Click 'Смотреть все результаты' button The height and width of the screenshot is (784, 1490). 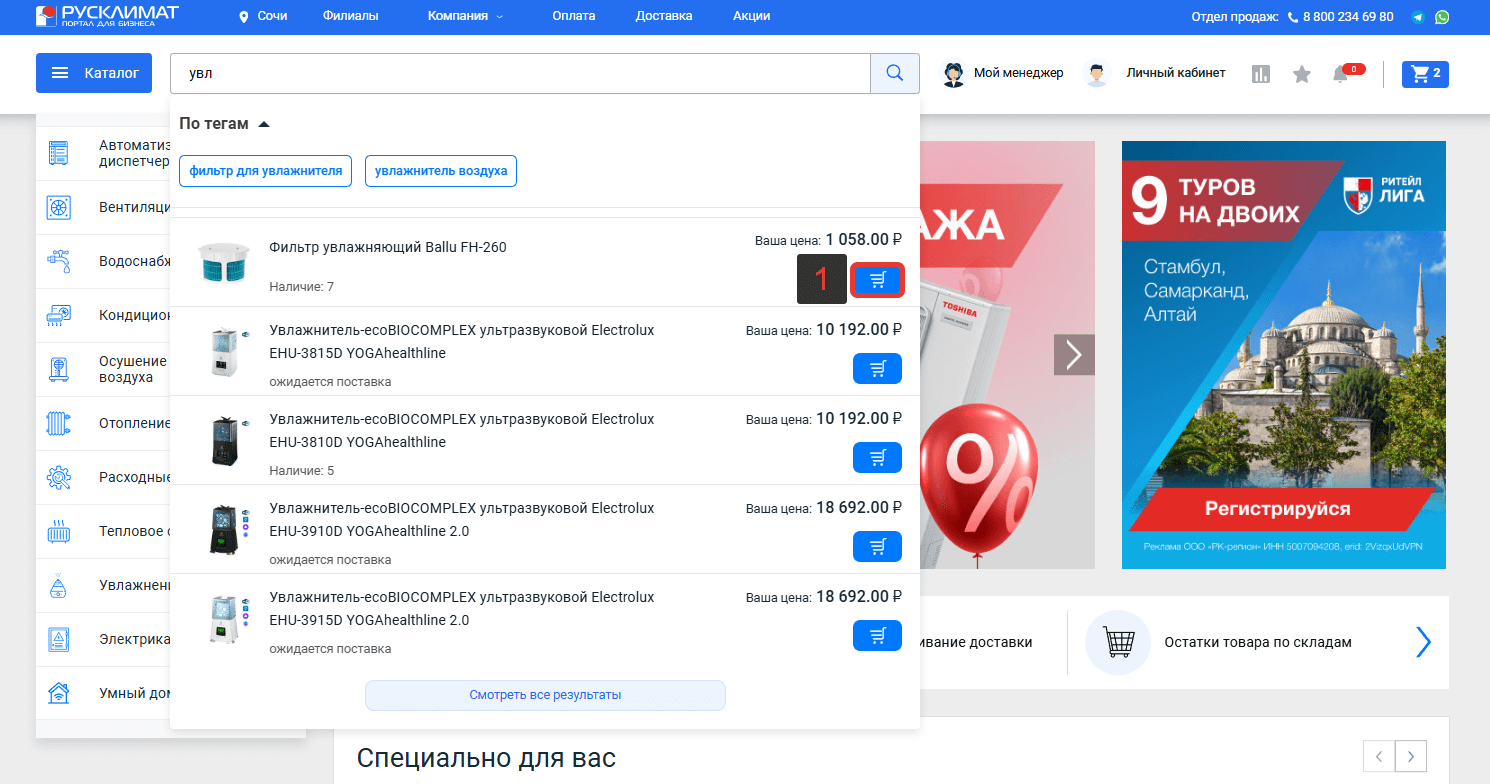click(x=545, y=695)
